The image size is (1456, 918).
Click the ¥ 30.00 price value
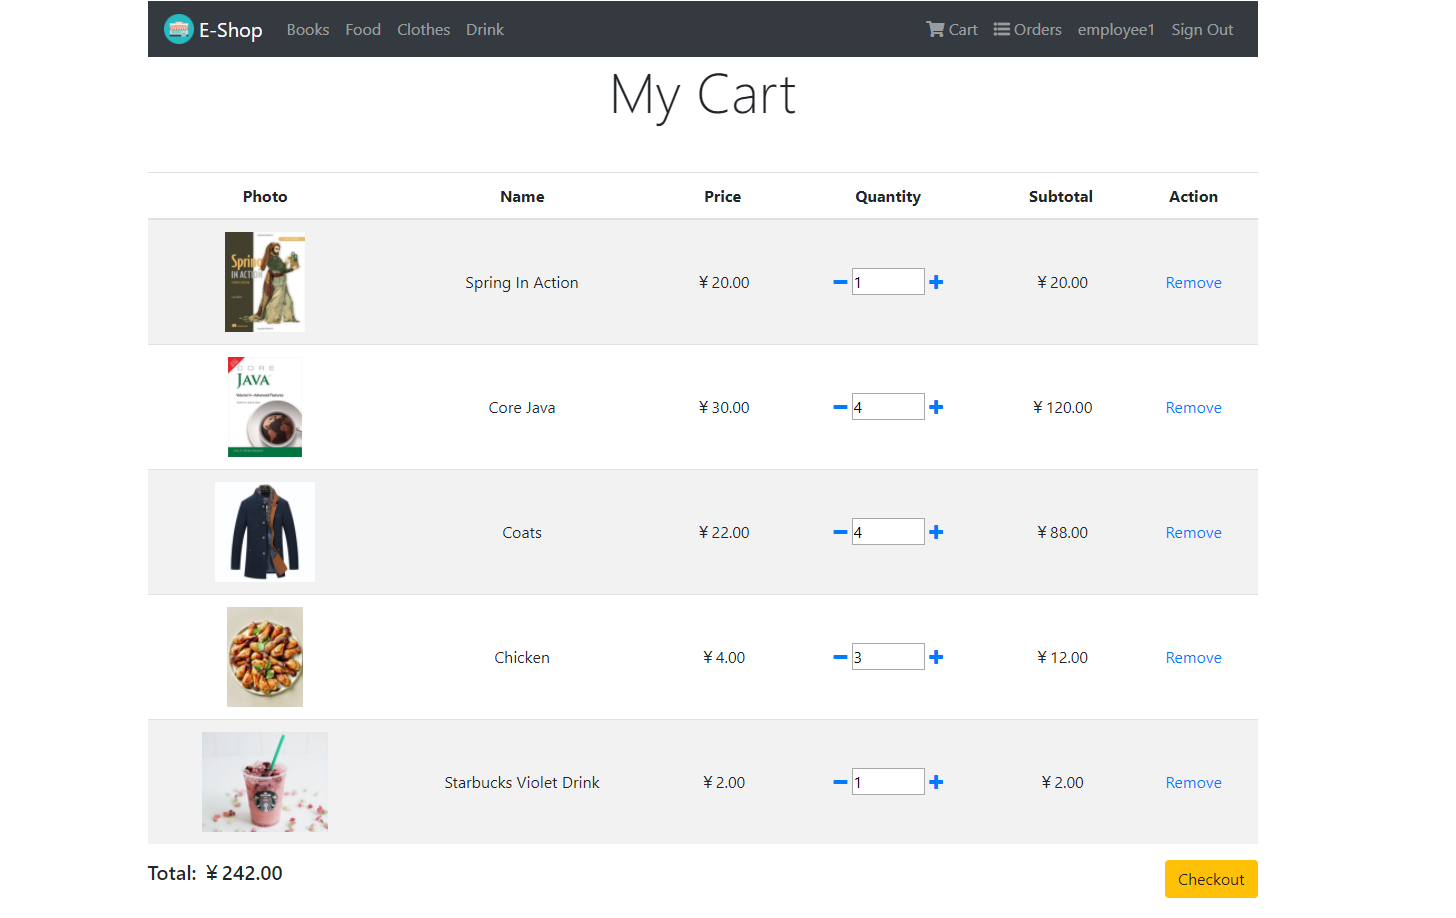tap(723, 407)
